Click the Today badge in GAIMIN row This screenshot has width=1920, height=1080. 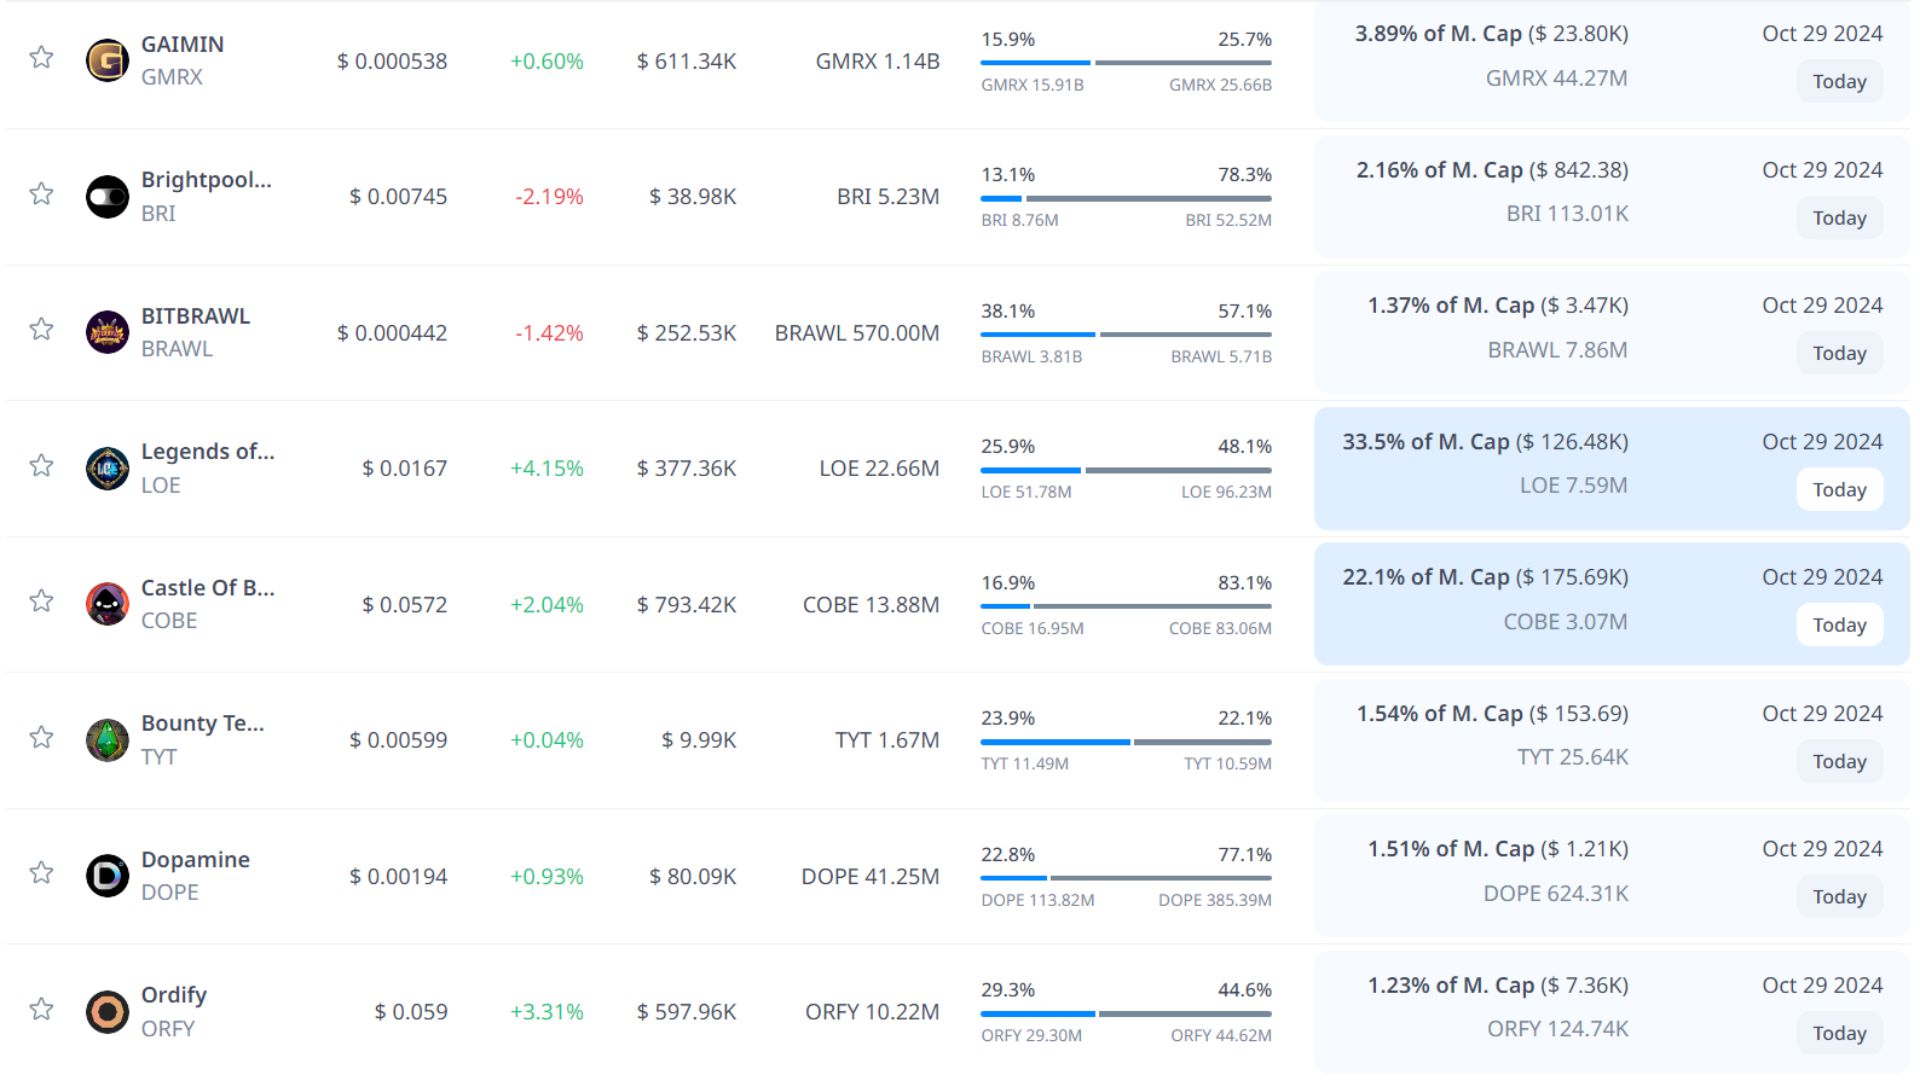point(1839,82)
